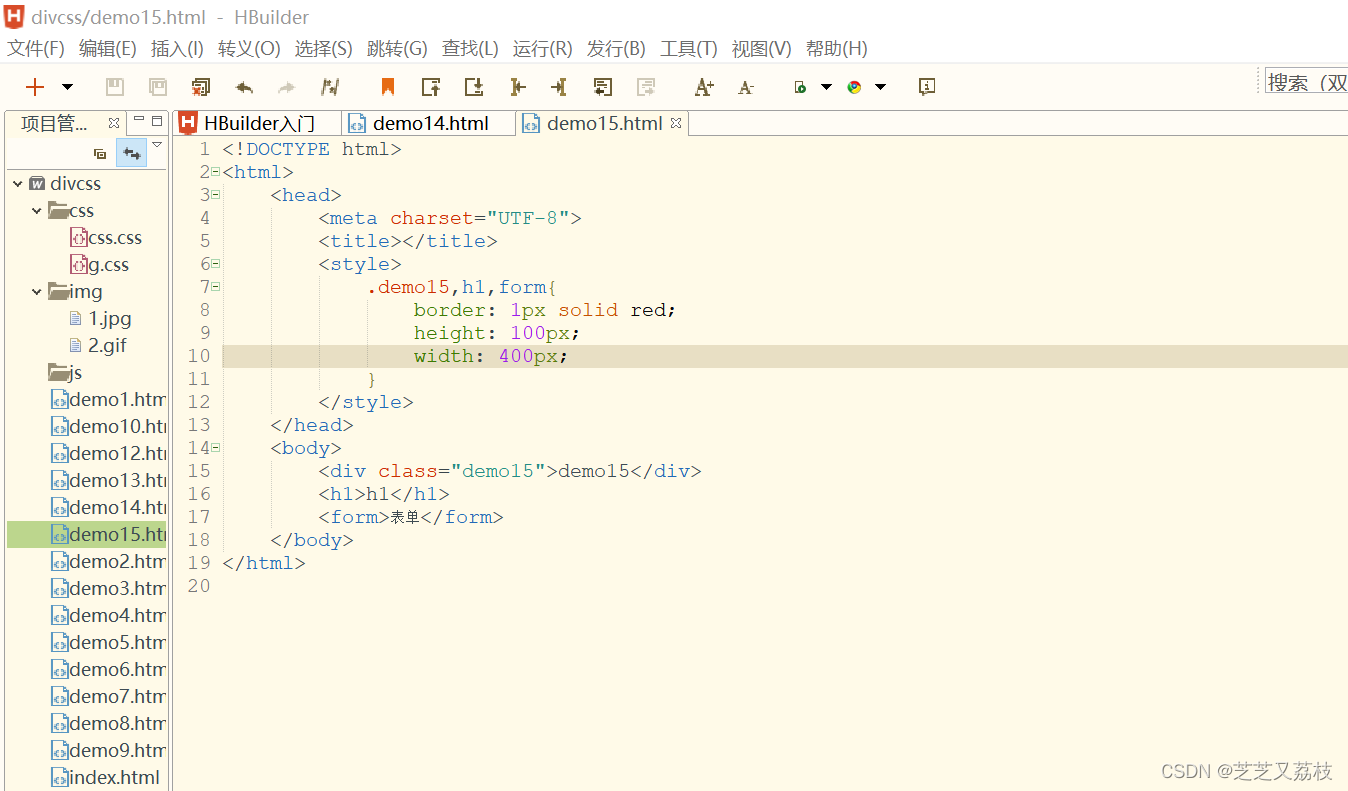Open the run configuration dropdown arrow
Screen dimensions: 1348x791
coord(826,87)
